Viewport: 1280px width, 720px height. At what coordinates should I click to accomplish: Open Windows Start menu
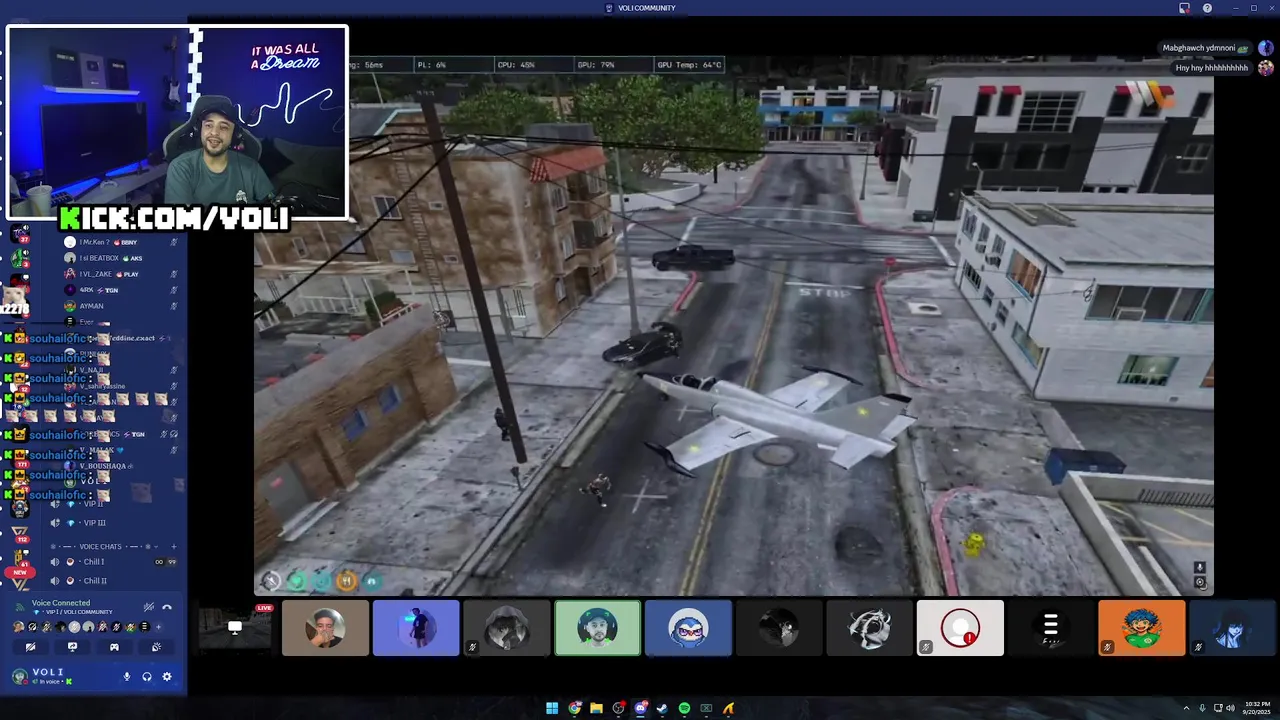552,708
